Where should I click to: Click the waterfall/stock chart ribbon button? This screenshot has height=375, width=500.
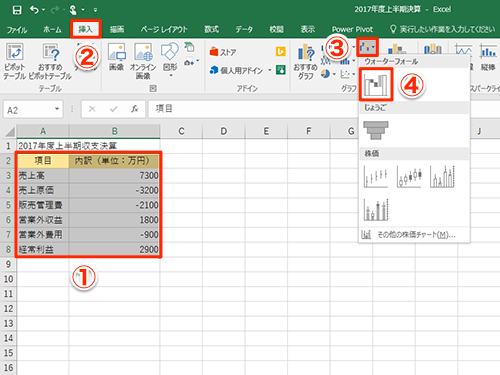tap(368, 47)
